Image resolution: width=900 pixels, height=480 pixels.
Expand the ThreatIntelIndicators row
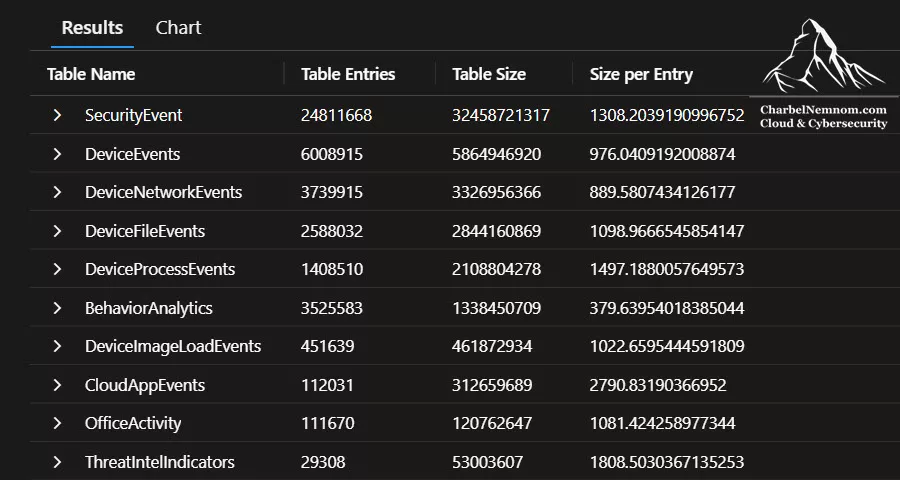57,462
